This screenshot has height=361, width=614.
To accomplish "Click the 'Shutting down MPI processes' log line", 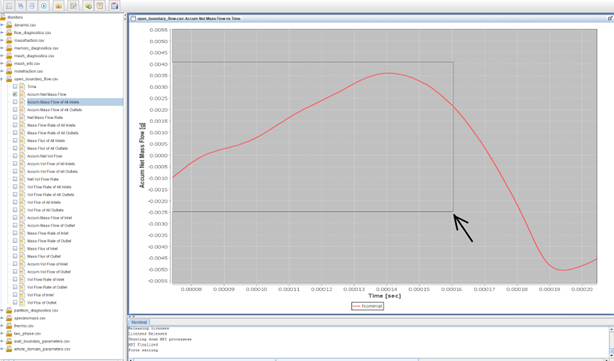I will 160,339.
